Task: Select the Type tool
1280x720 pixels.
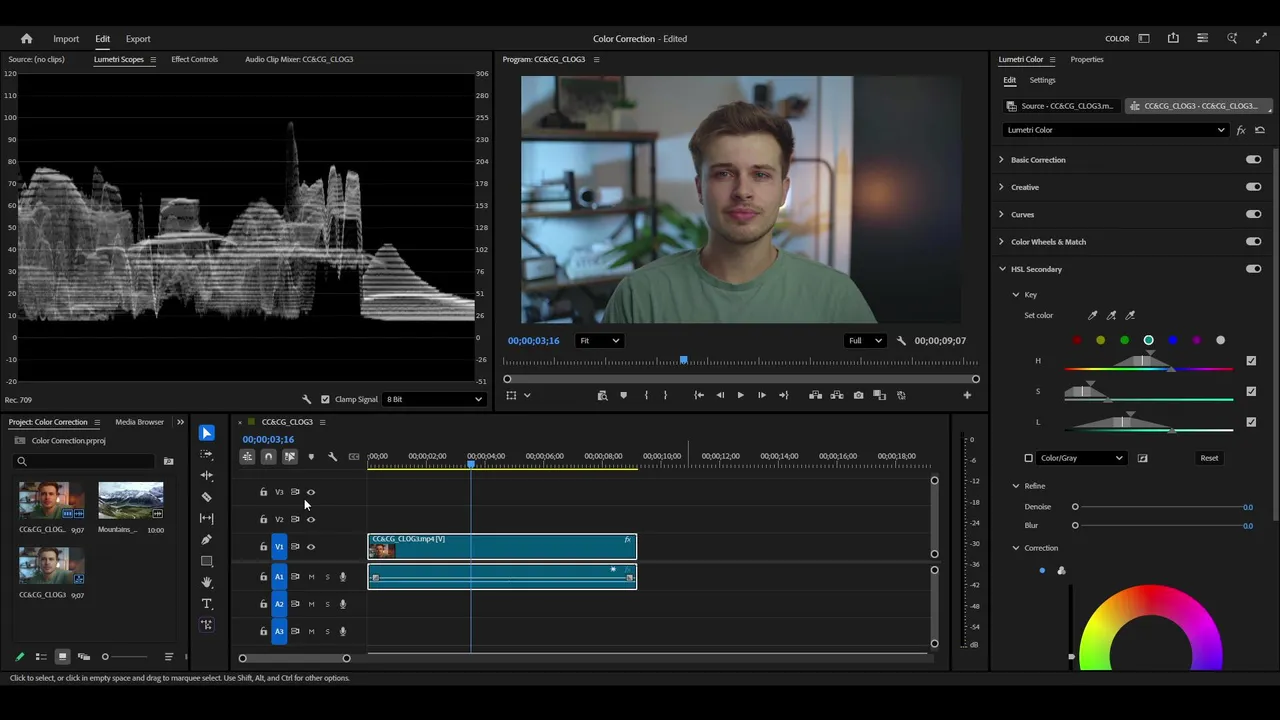Action: [x=207, y=604]
